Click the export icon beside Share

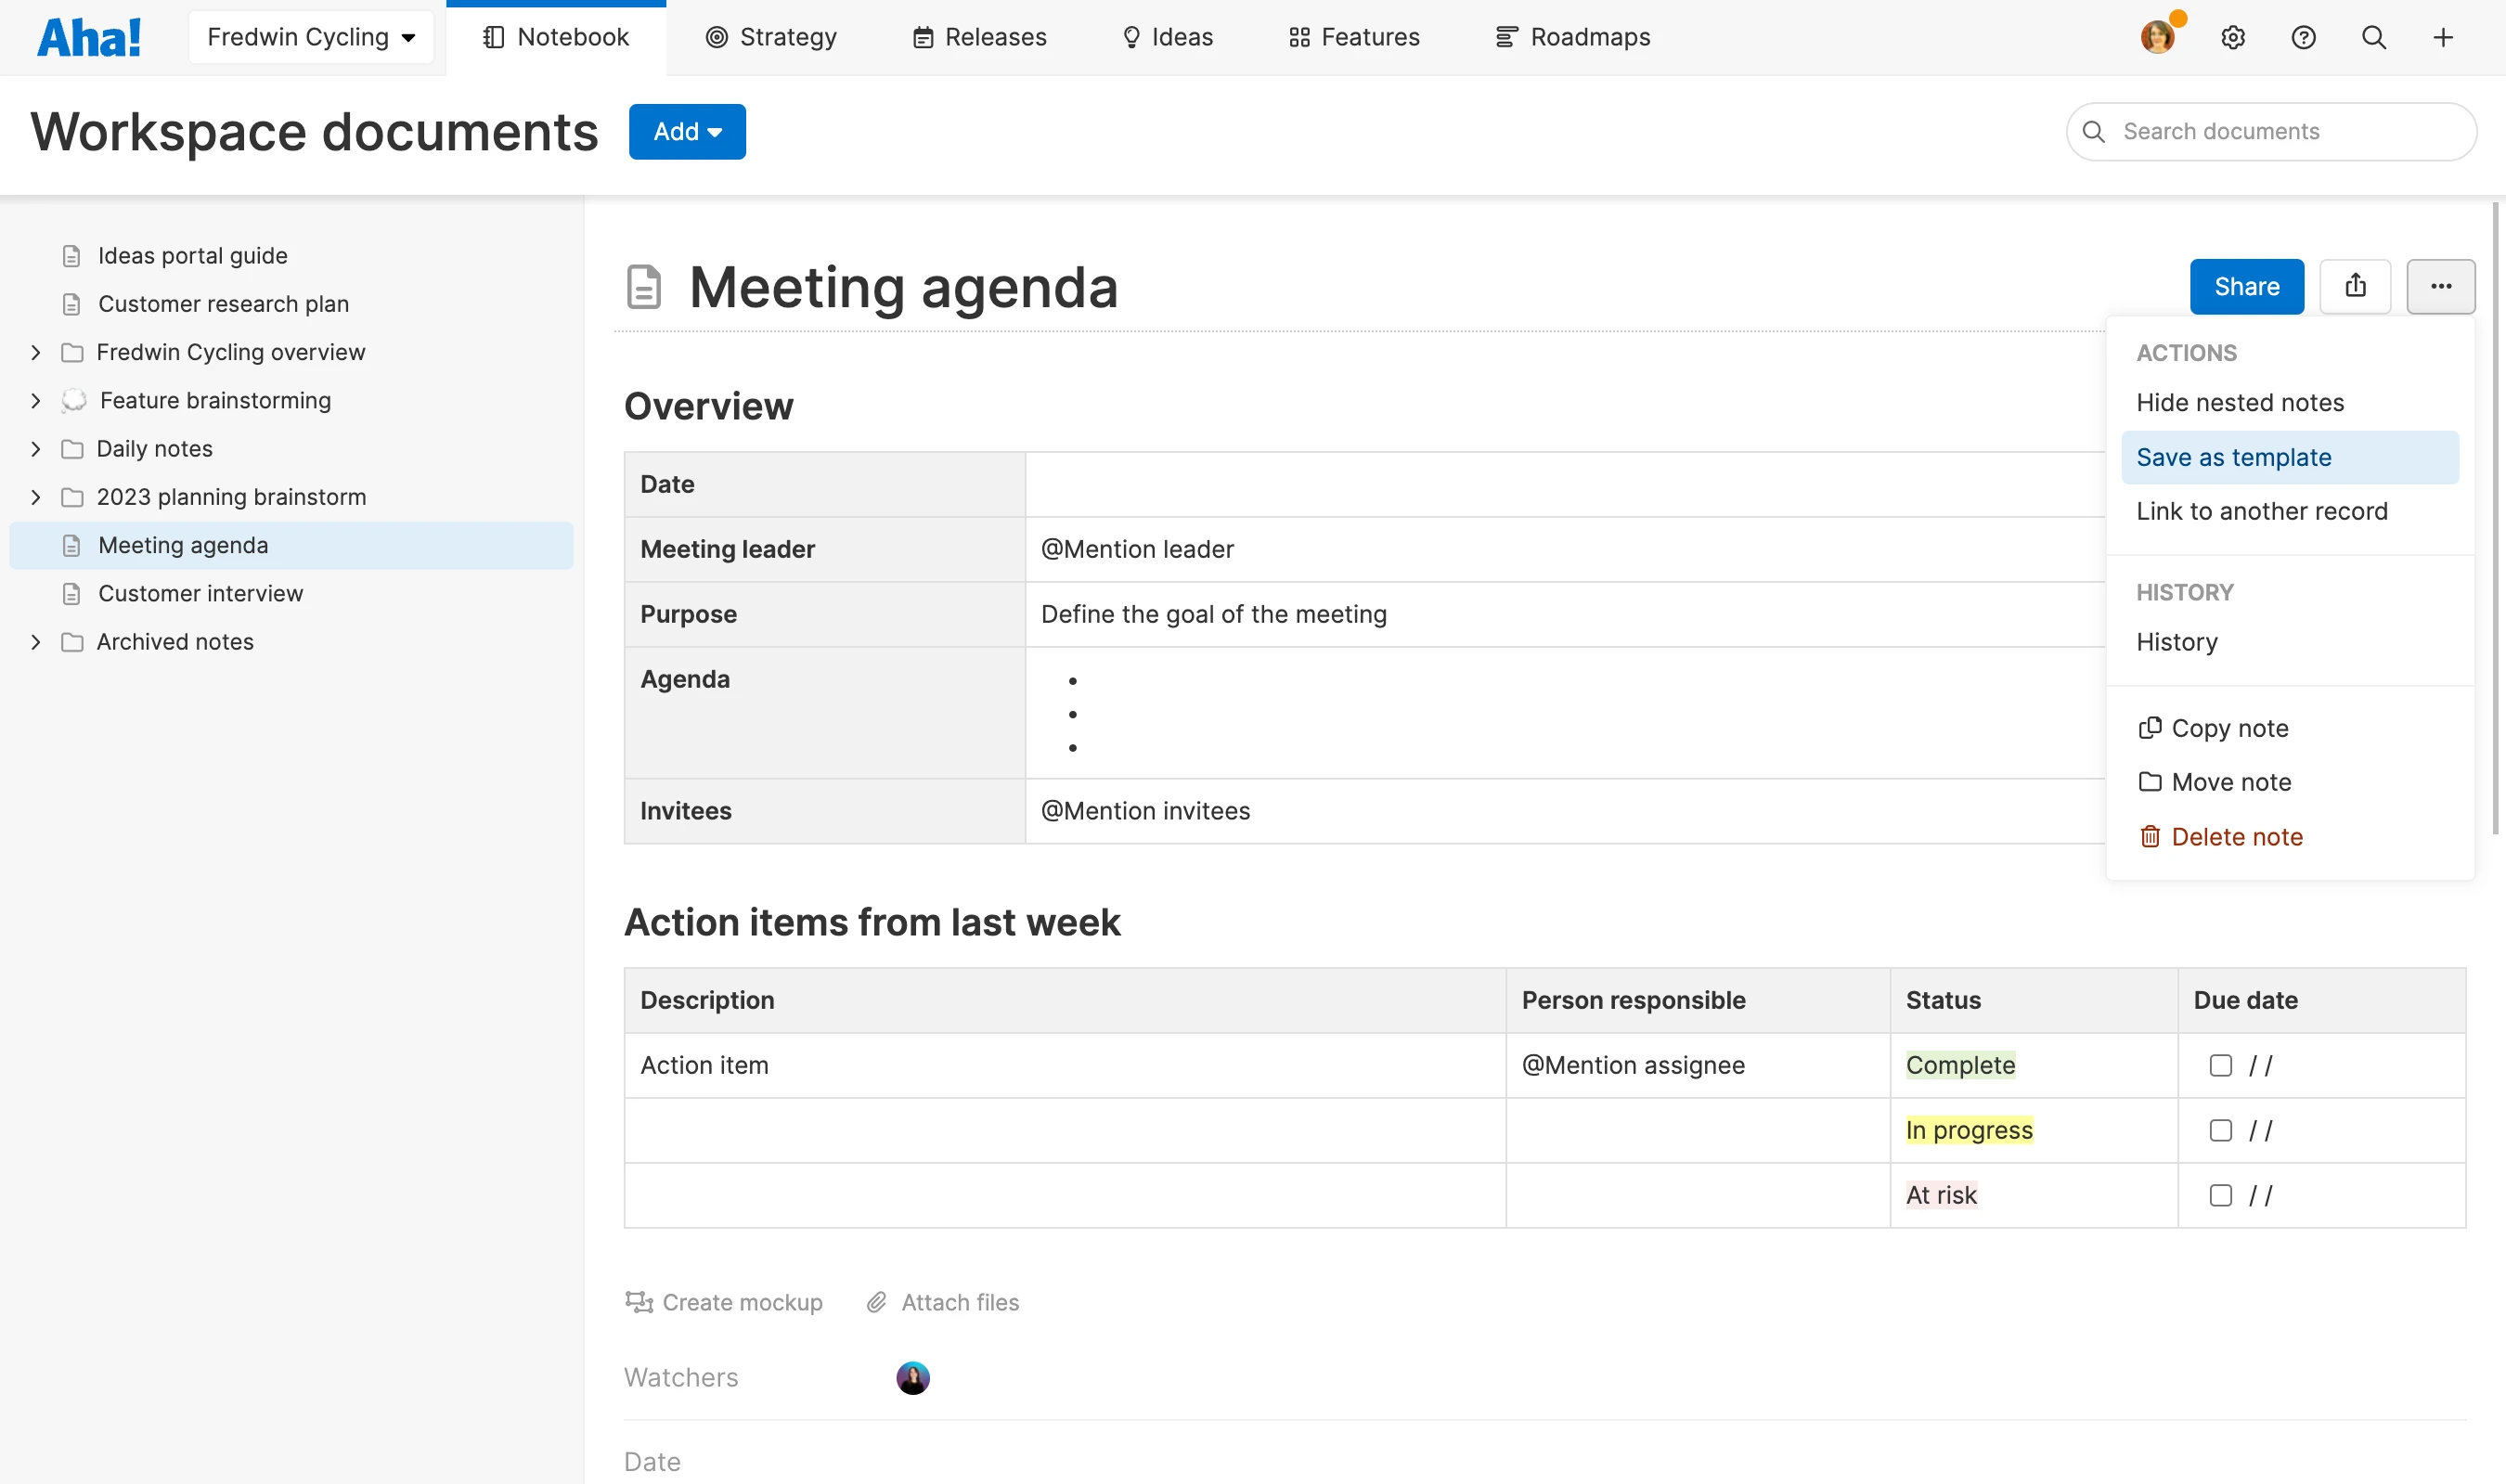click(x=2355, y=286)
